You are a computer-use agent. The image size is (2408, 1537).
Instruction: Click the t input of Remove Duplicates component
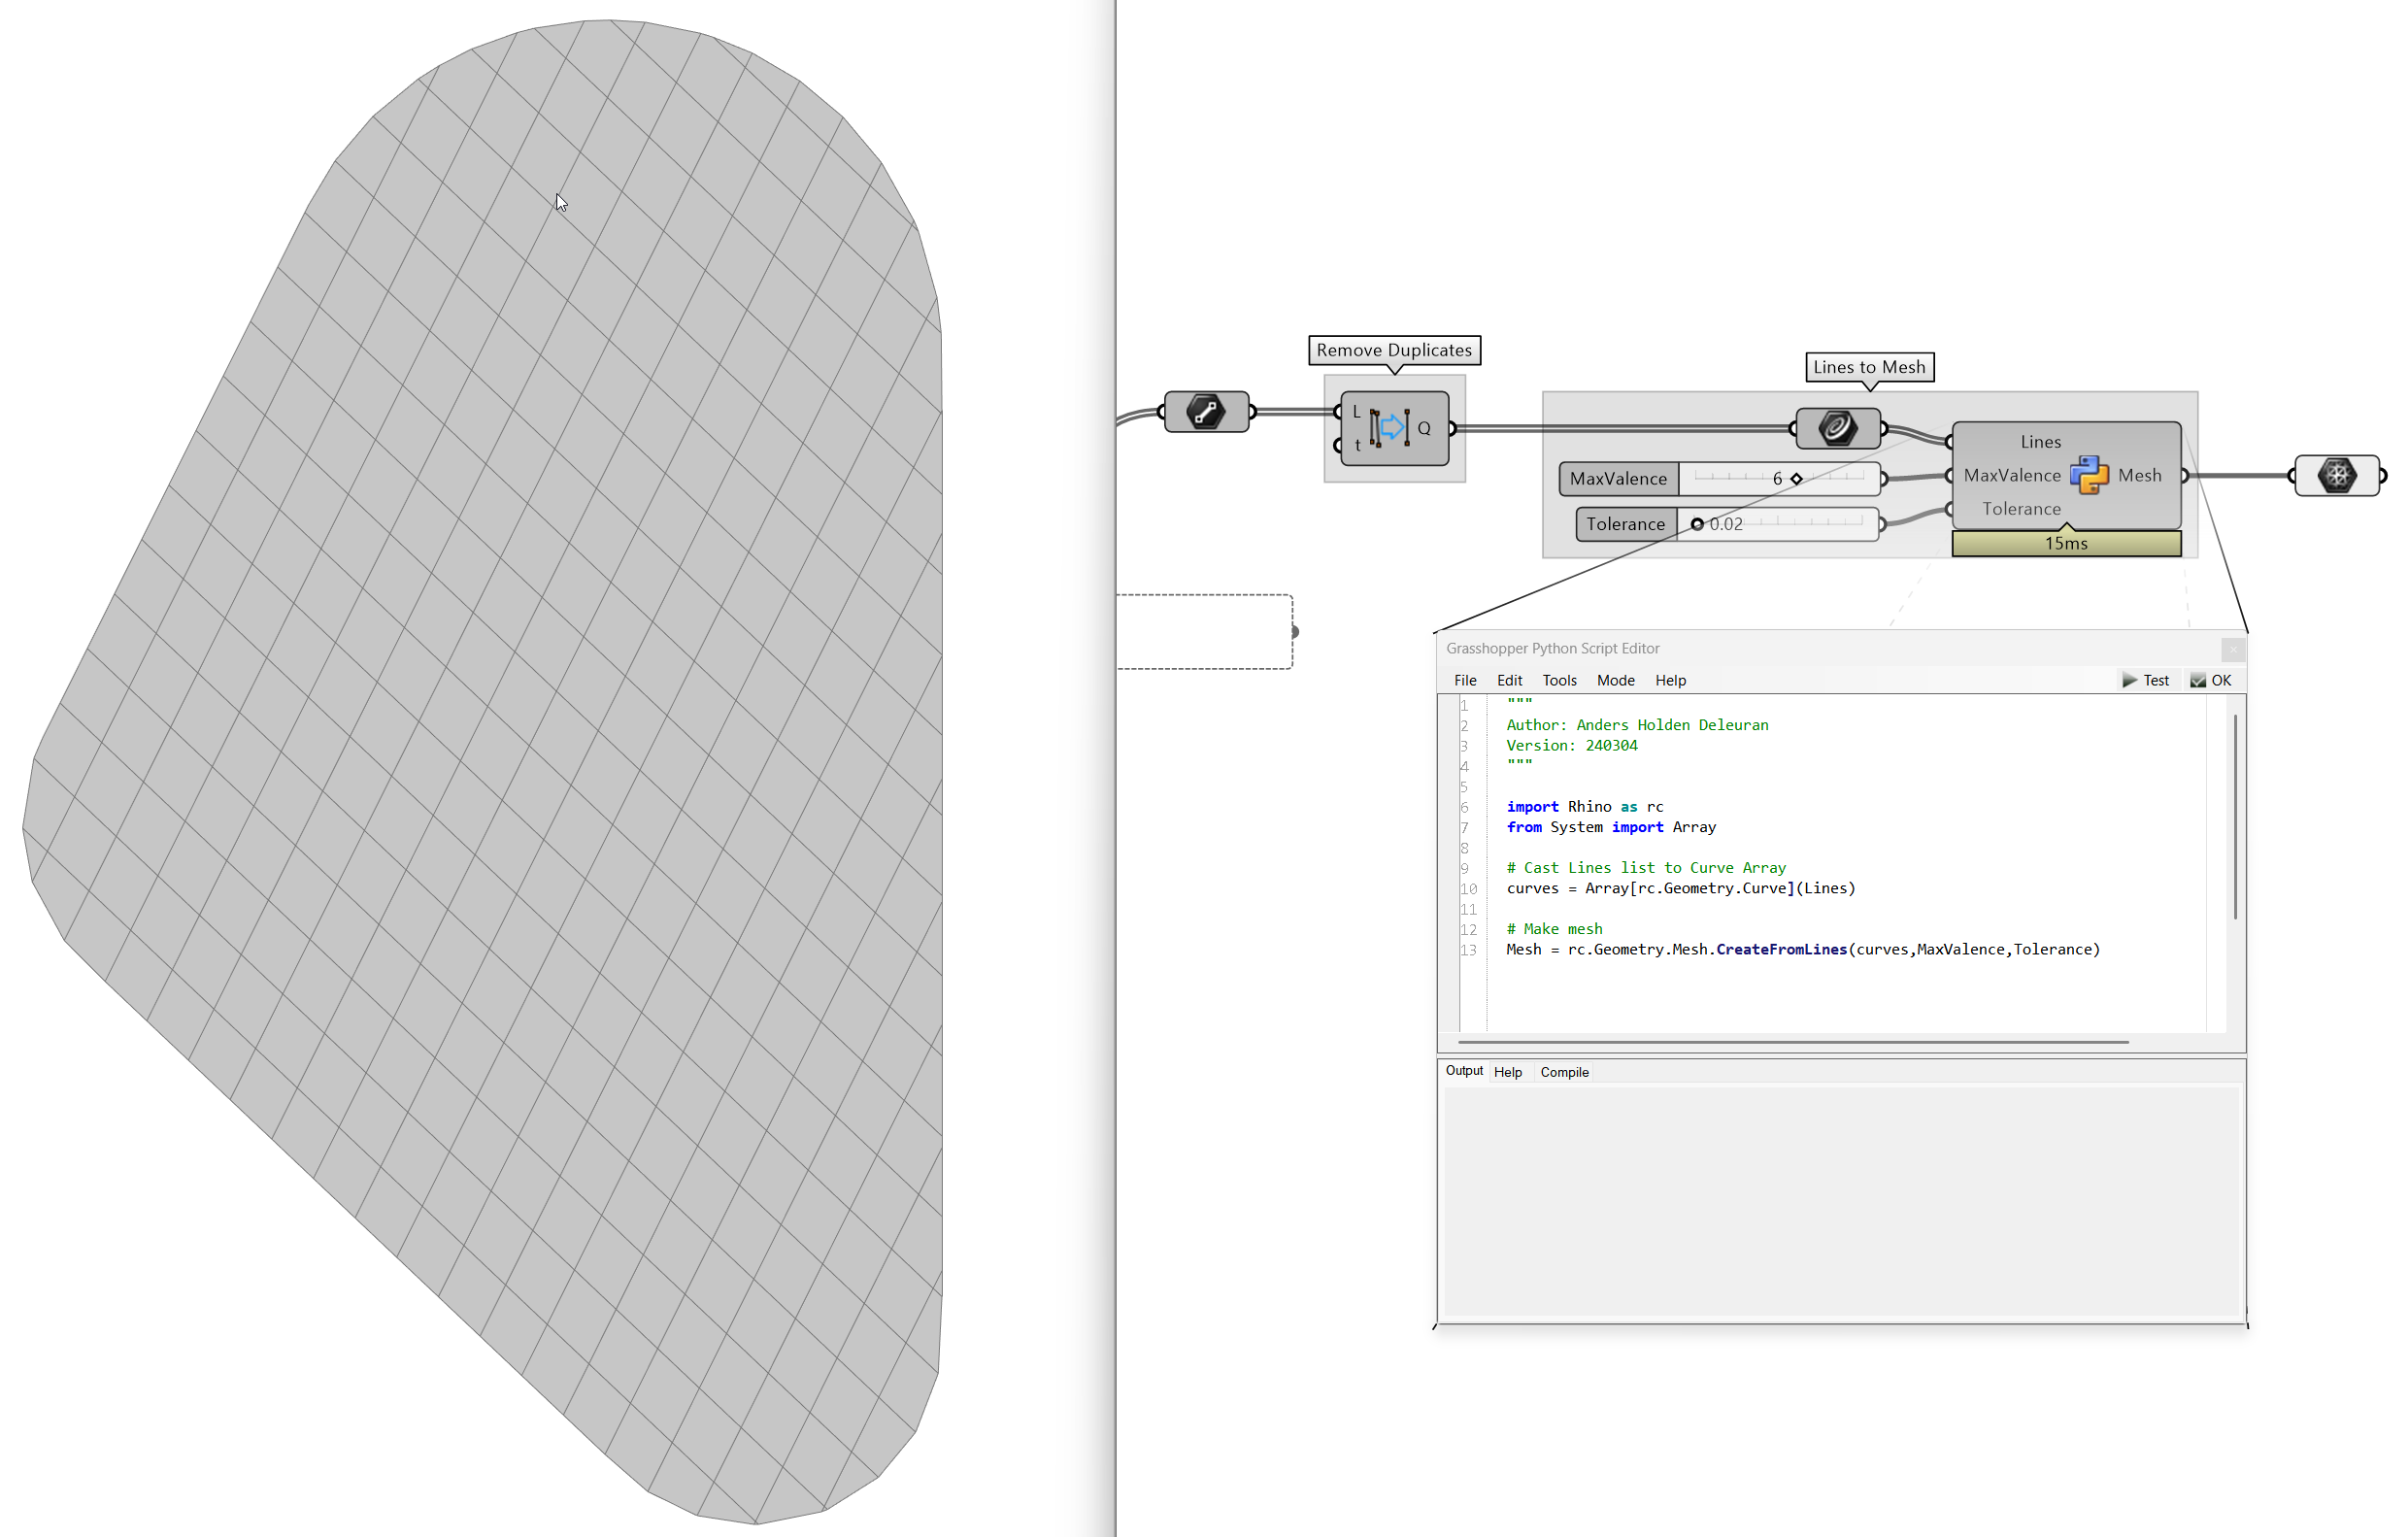click(1356, 445)
